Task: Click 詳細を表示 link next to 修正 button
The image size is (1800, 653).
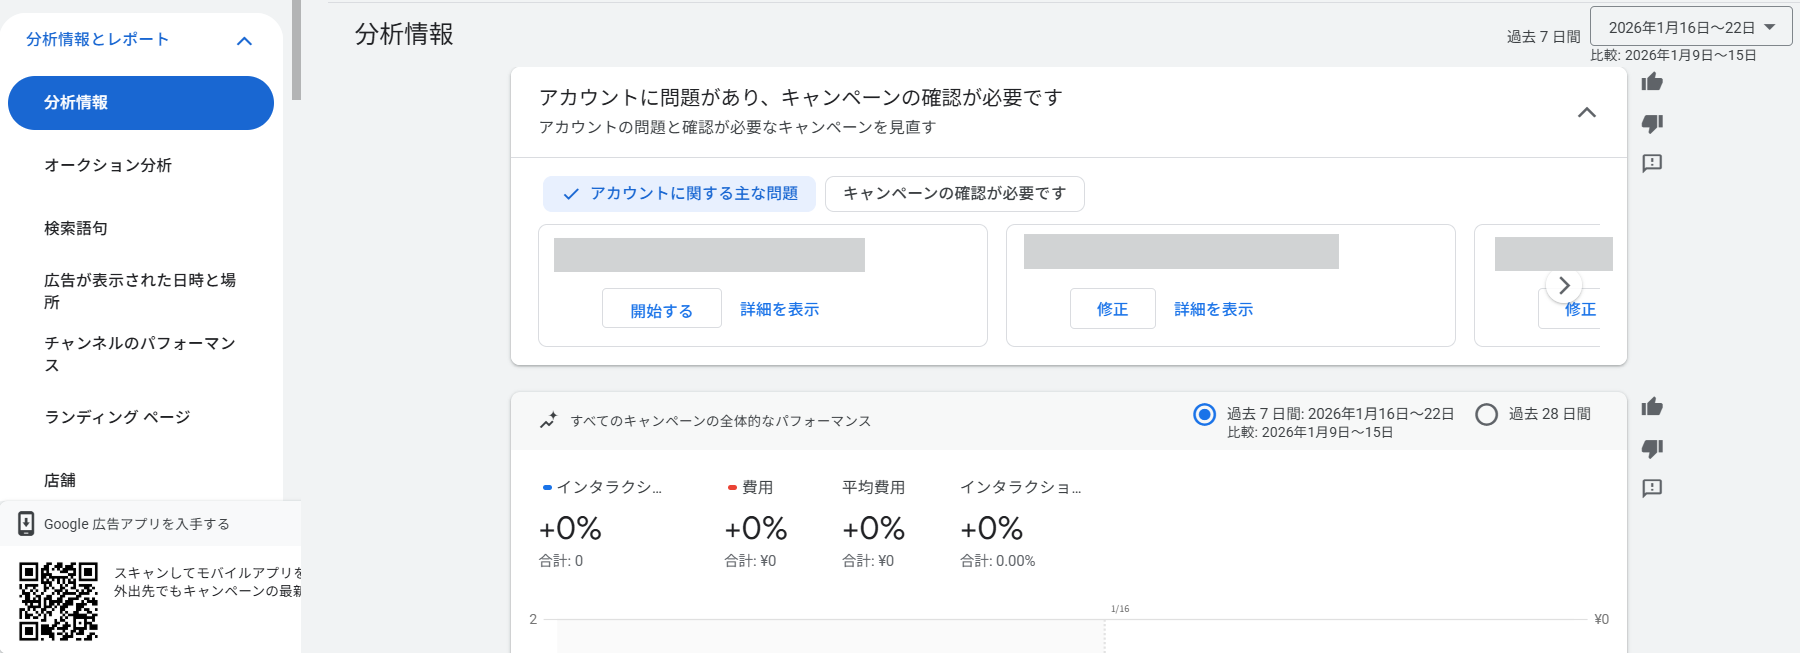Action: click(x=1213, y=310)
